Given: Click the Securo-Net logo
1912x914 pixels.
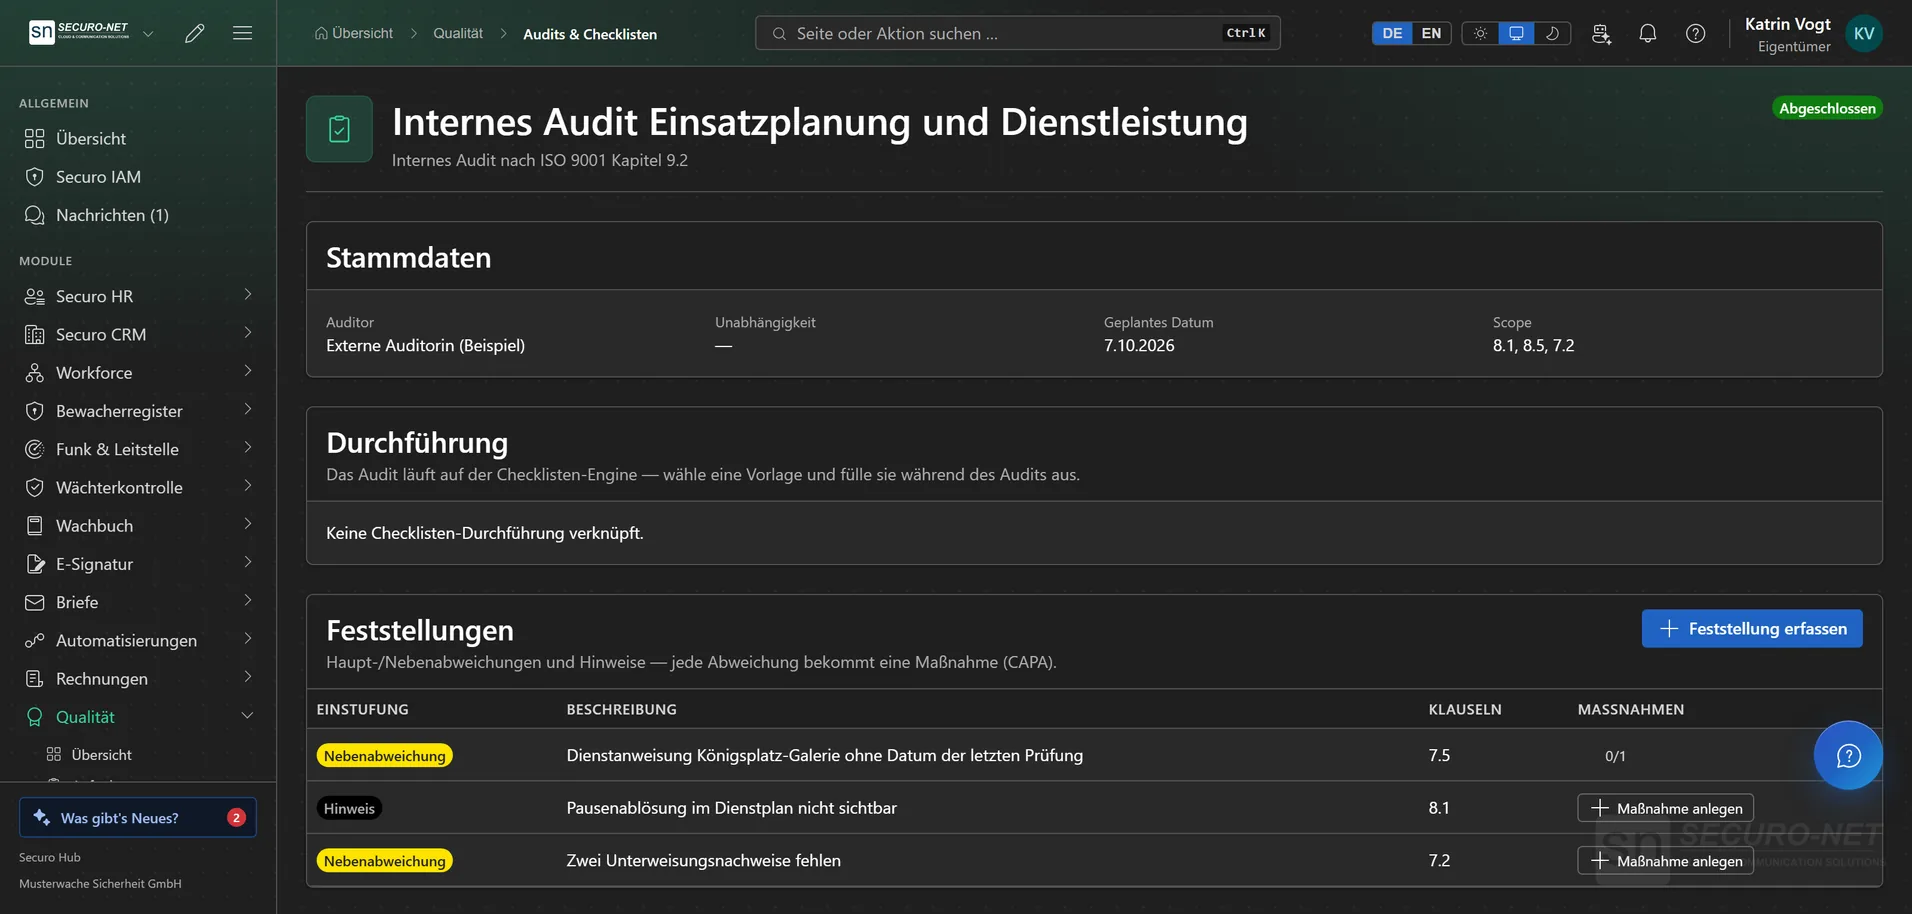Looking at the screenshot, I should pyautogui.click(x=79, y=32).
